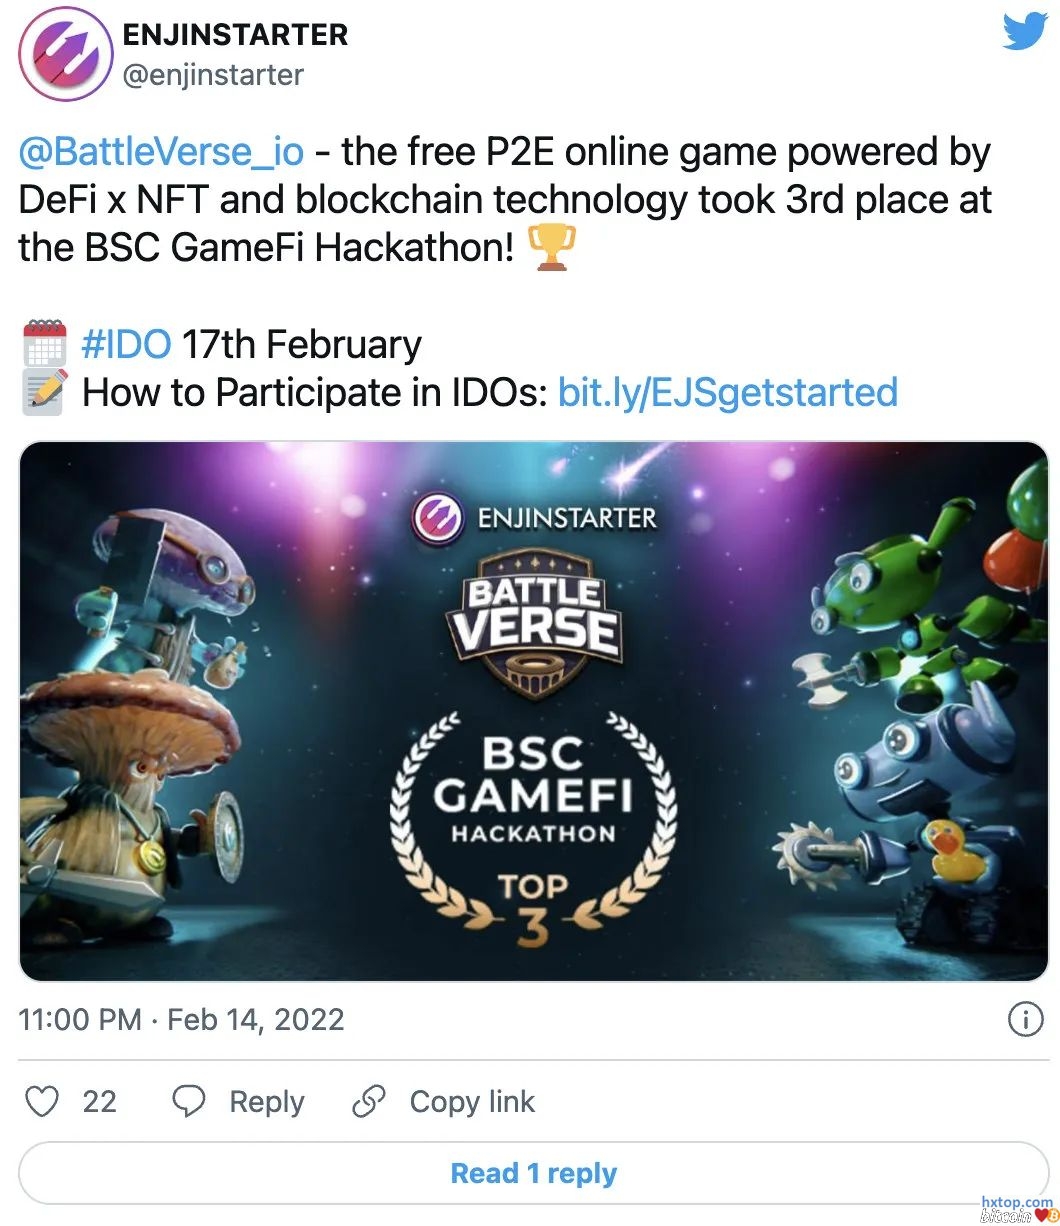Click the memo emoji before How to Participate
Viewport: 1060px width, 1226px height.
tap(44, 392)
